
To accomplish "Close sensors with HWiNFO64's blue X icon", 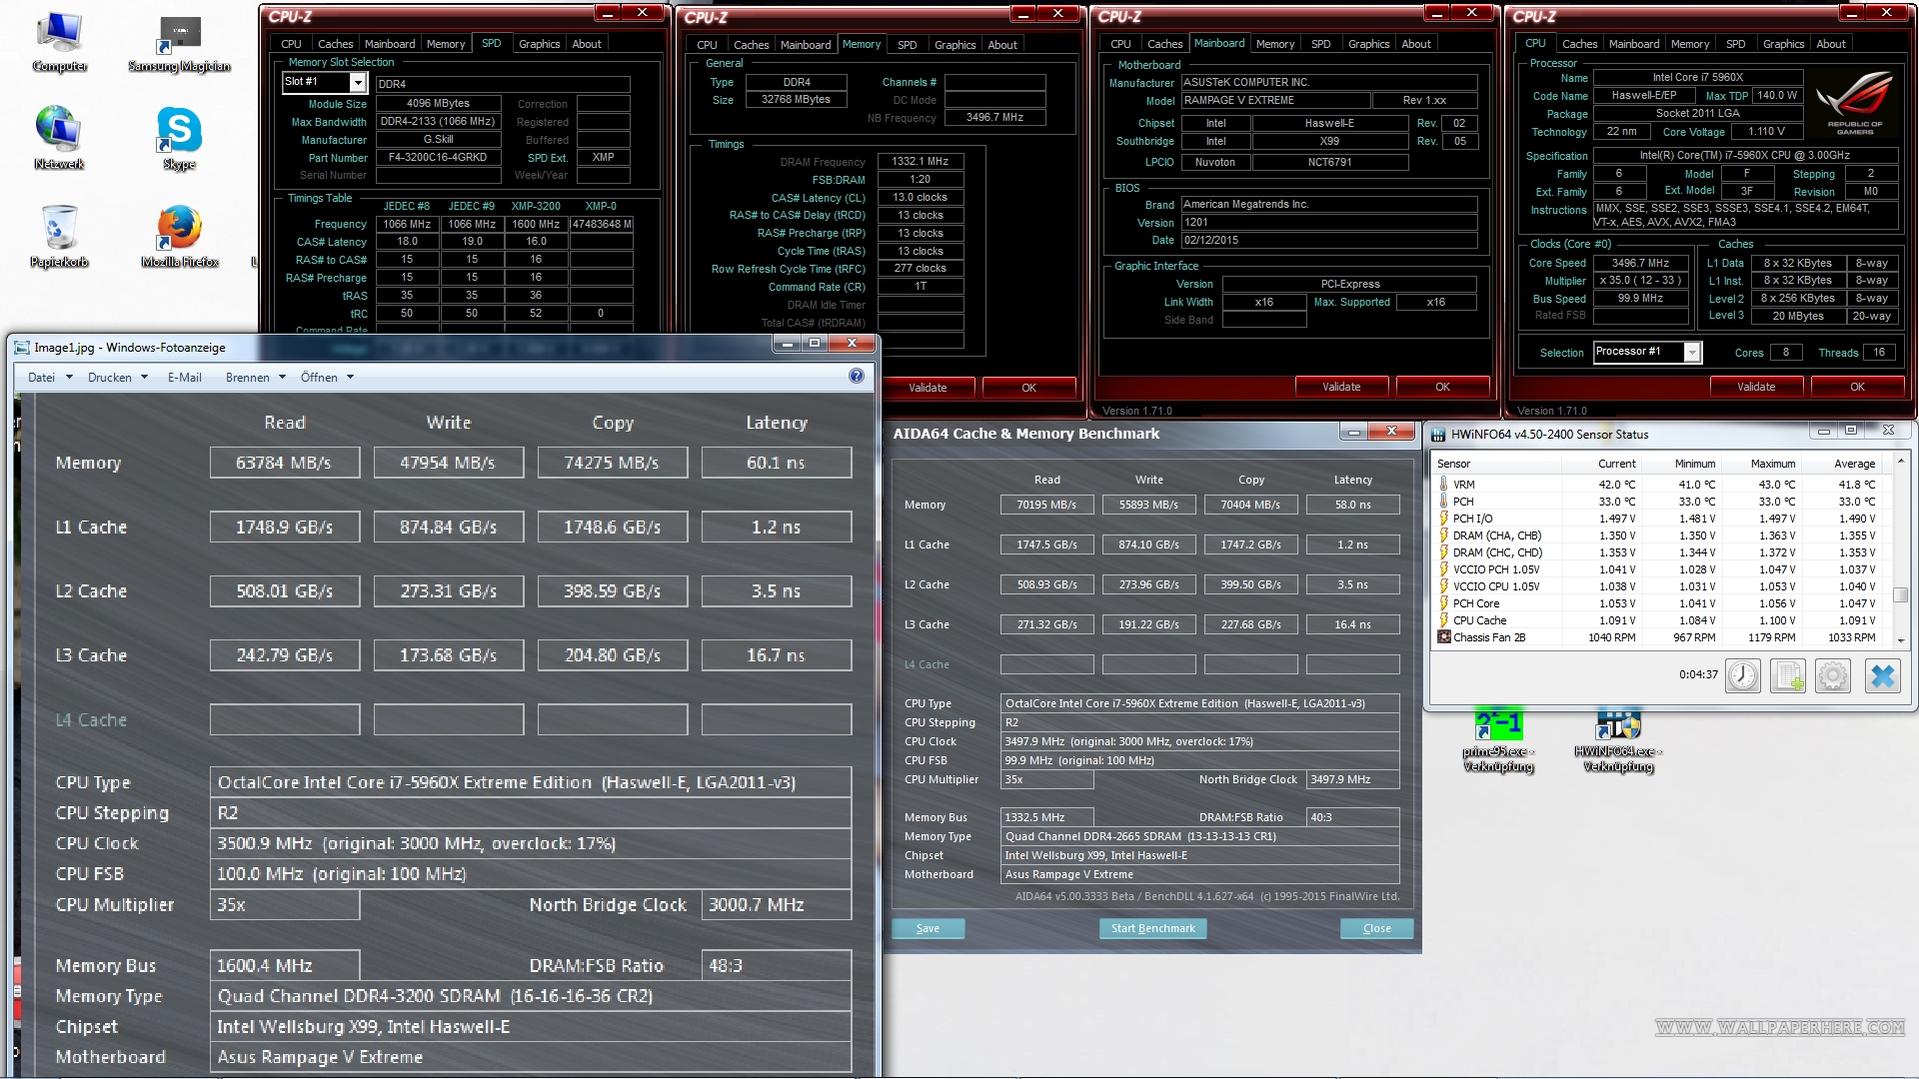I will click(x=1882, y=676).
